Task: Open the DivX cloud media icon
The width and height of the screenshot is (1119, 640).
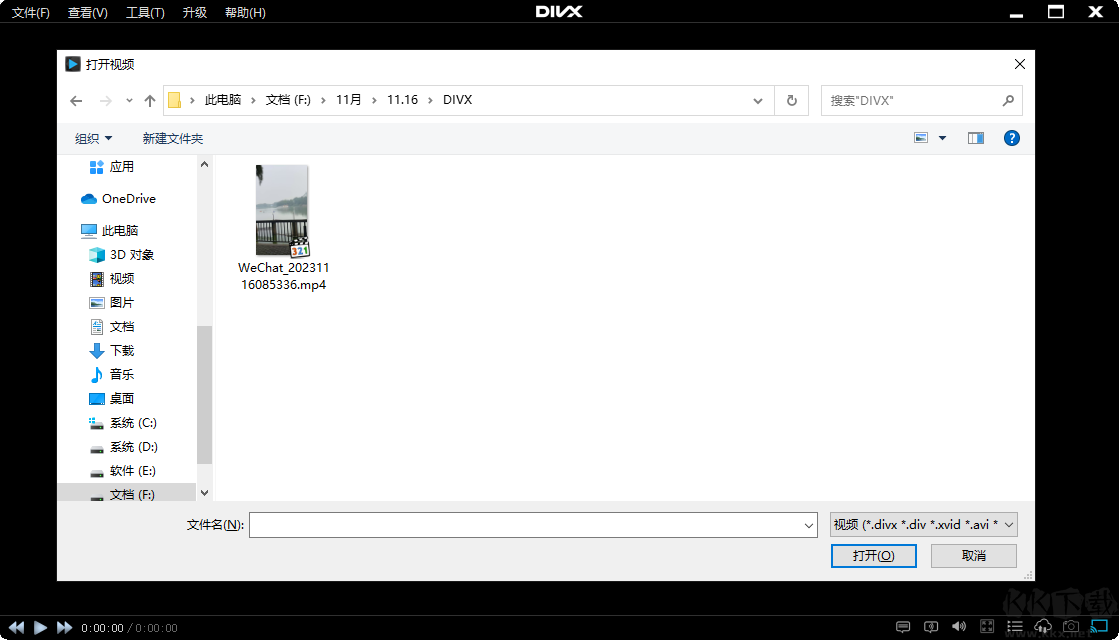Action: coord(1043,627)
